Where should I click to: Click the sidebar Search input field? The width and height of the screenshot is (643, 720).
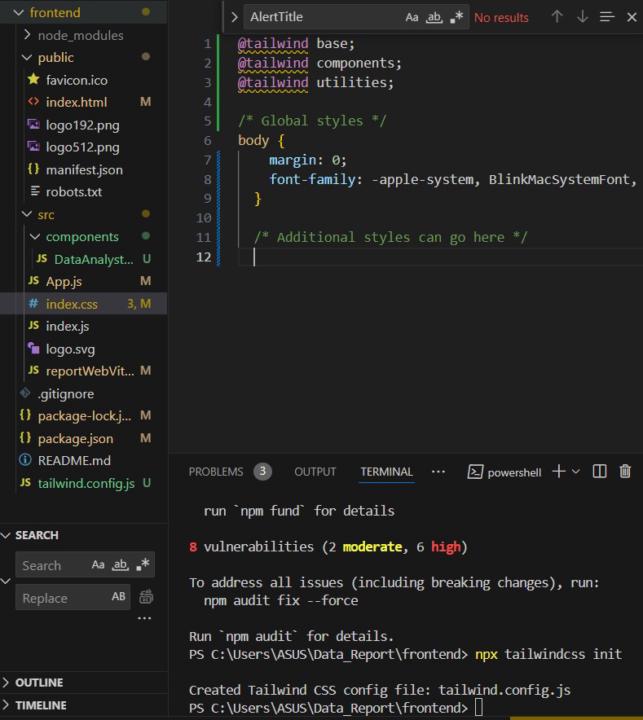point(50,565)
